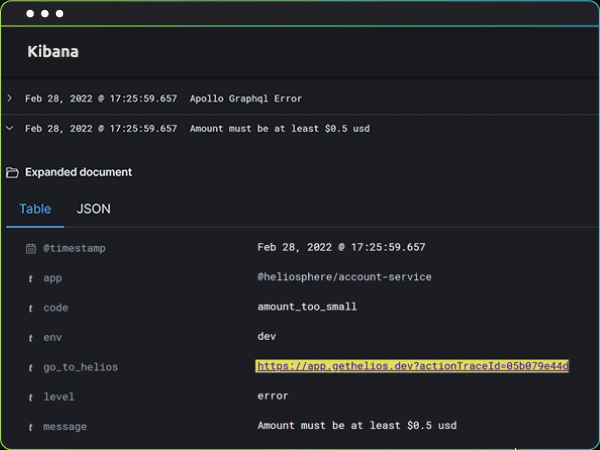
Task: Click the text type icon for code field
Action: pos(31,308)
